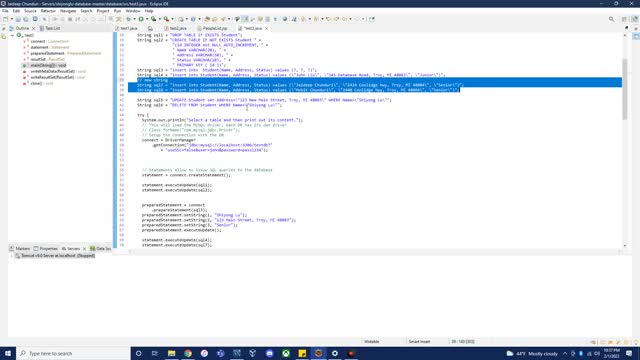Click the Save icon in toolbar

(x=18, y=19)
